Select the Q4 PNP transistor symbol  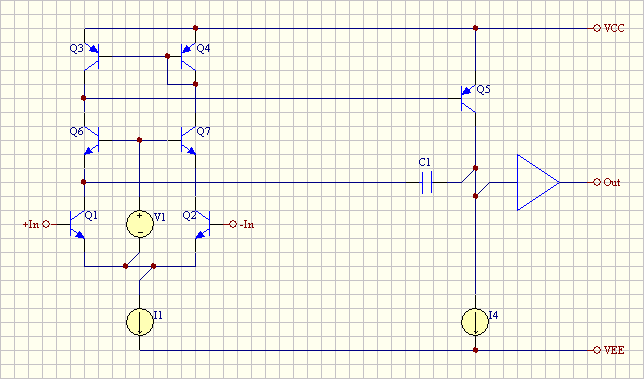[x=188, y=56]
